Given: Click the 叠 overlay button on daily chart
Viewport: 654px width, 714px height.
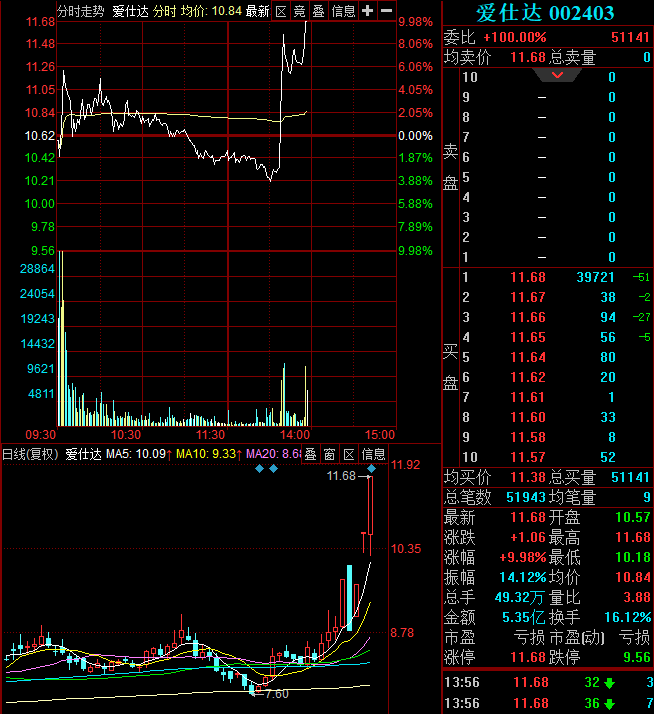Looking at the screenshot, I should pyautogui.click(x=311, y=454).
